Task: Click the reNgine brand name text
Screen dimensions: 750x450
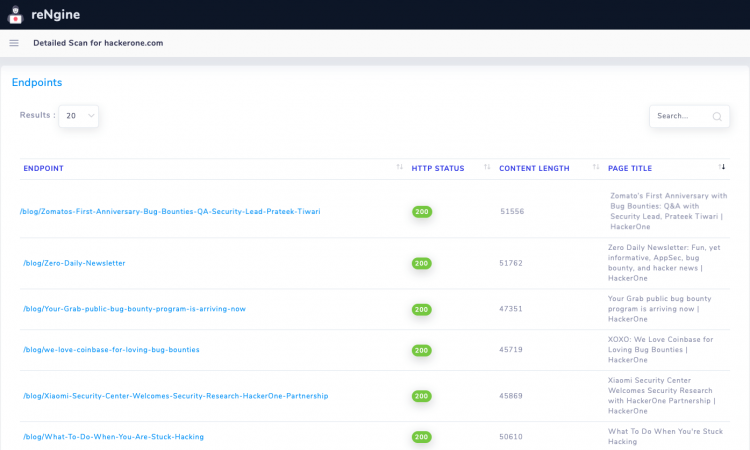Action: click(55, 15)
